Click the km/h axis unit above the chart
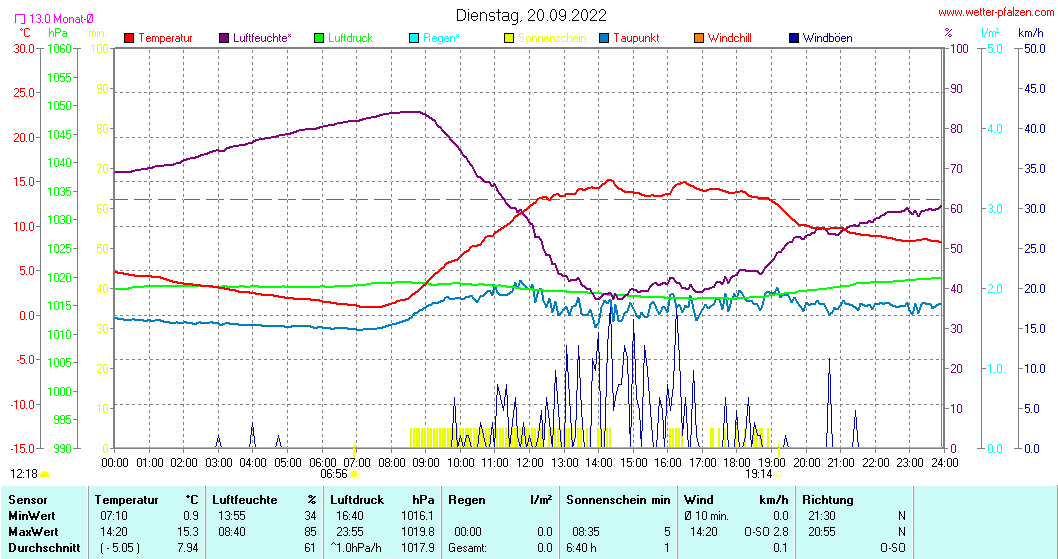The image size is (1058, 559). tap(1030, 32)
